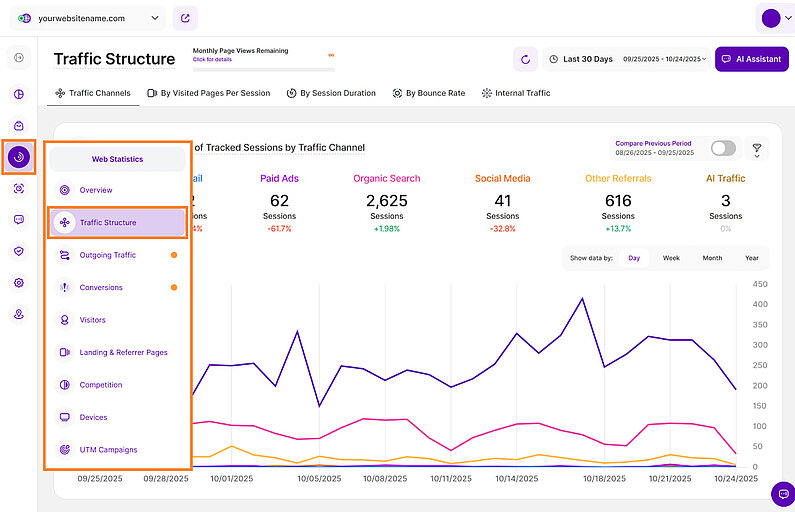Switch to By Bounce Rate tab
Image resolution: width=795 pixels, height=512 pixels.
[428, 93]
